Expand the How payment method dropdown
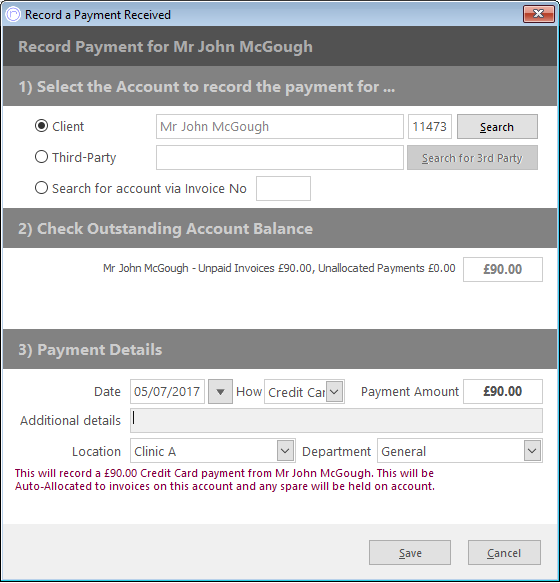Image resolution: width=560 pixels, height=583 pixels. (x=334, y=392)
